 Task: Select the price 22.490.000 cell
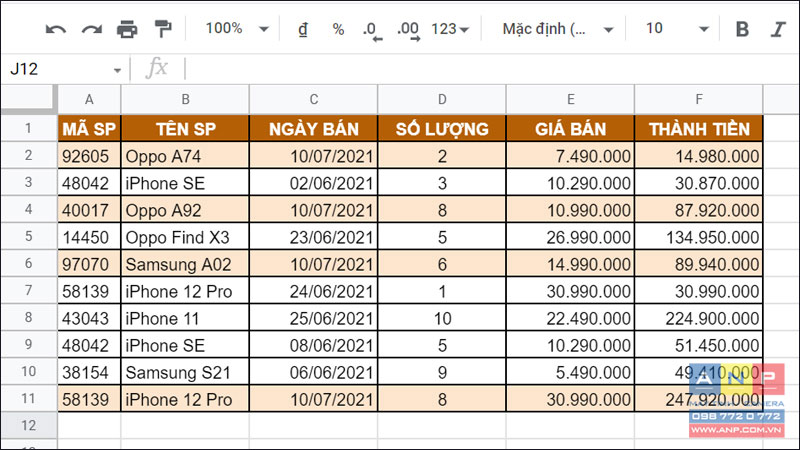click(x=570, y=318)
